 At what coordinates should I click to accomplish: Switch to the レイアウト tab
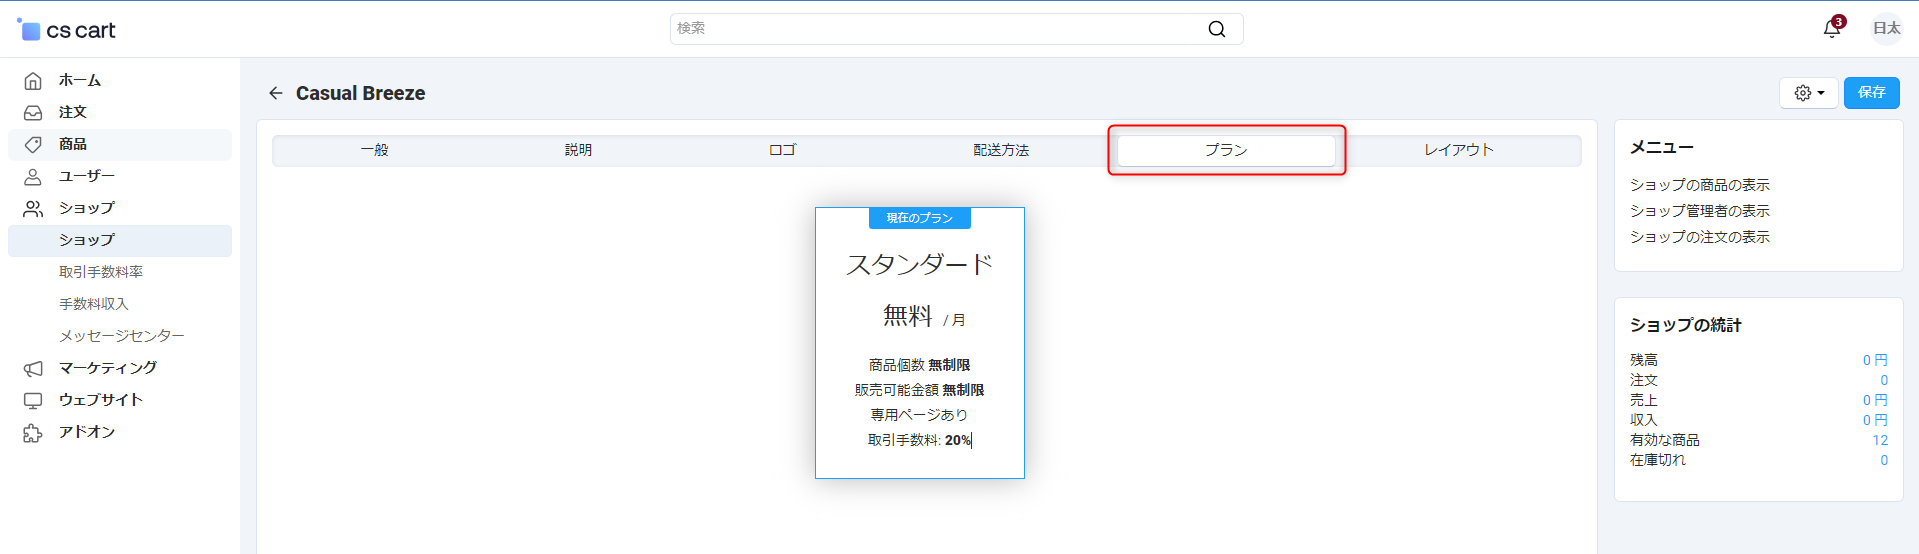tap(1458, 150)
